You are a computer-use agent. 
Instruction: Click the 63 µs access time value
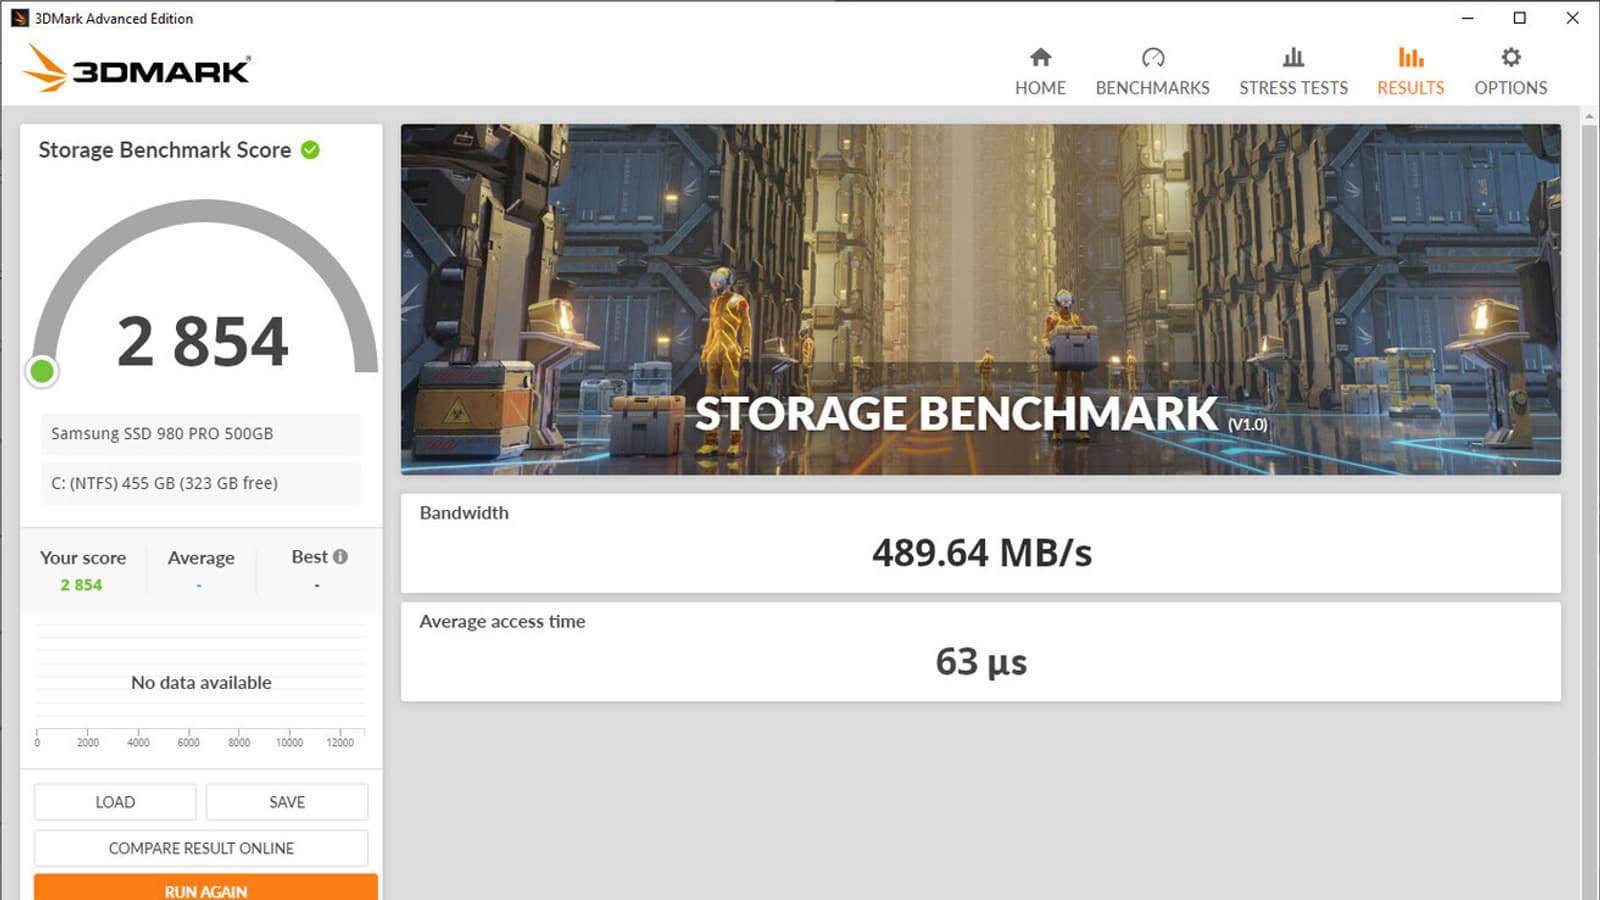coord(981,662)
